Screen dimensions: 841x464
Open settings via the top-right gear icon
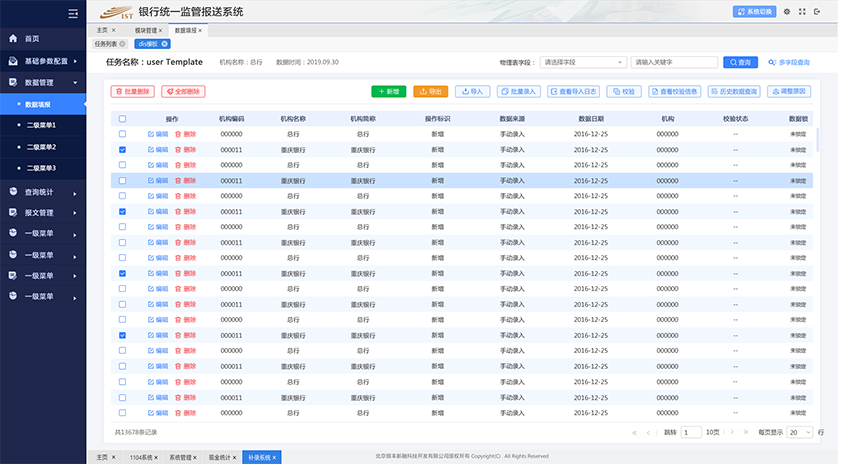click(x=787, y=12)
